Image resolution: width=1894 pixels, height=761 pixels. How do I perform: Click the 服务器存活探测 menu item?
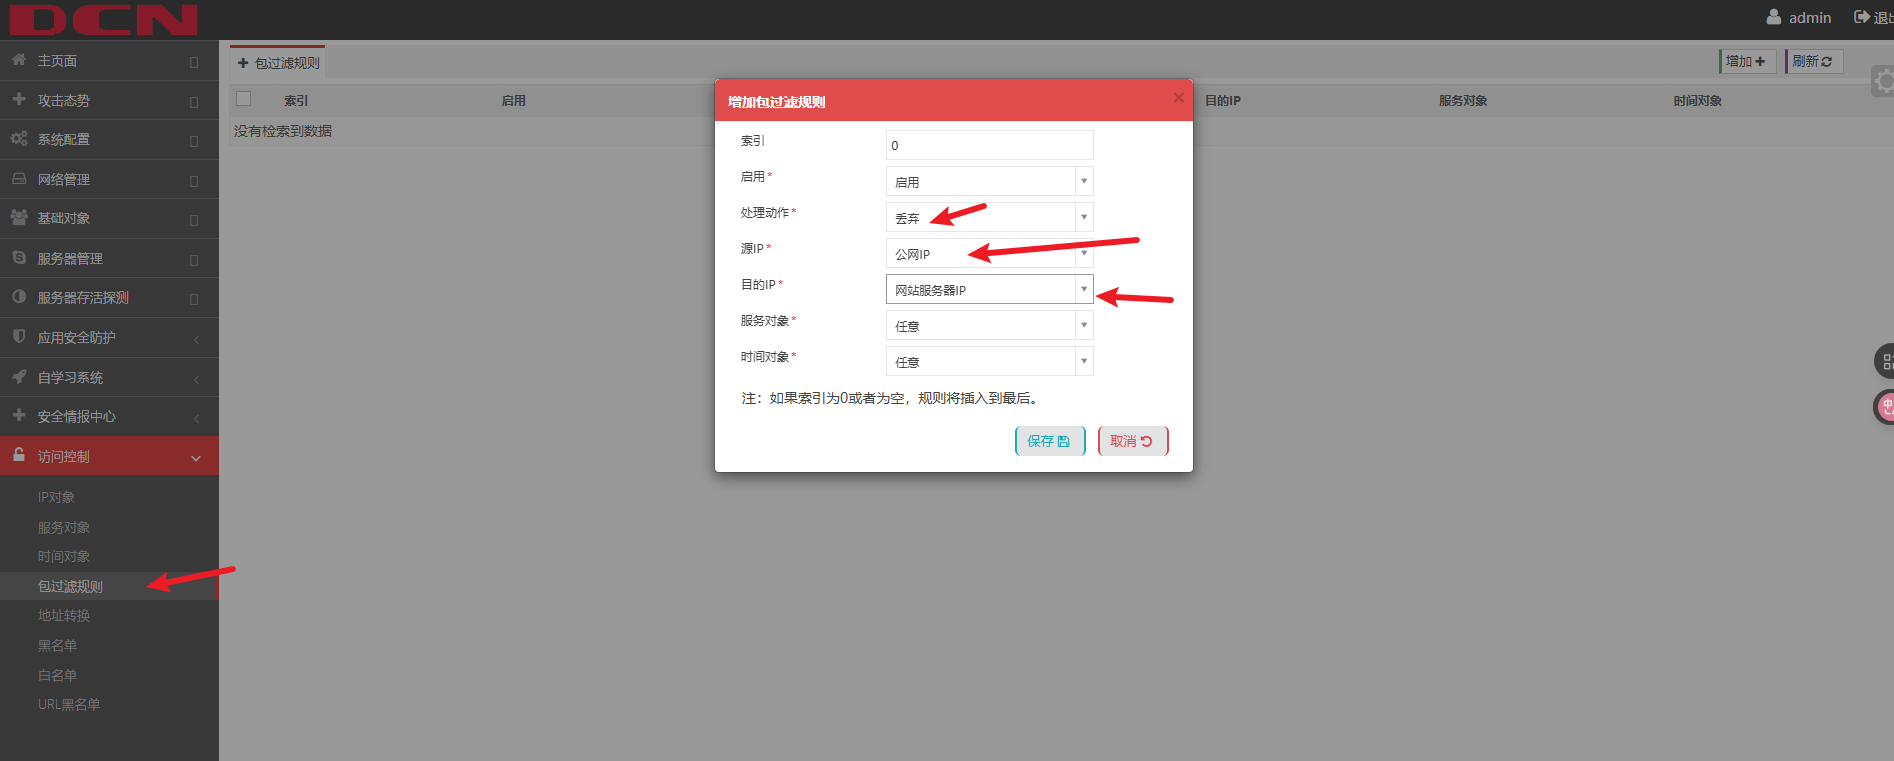[109, 297]
